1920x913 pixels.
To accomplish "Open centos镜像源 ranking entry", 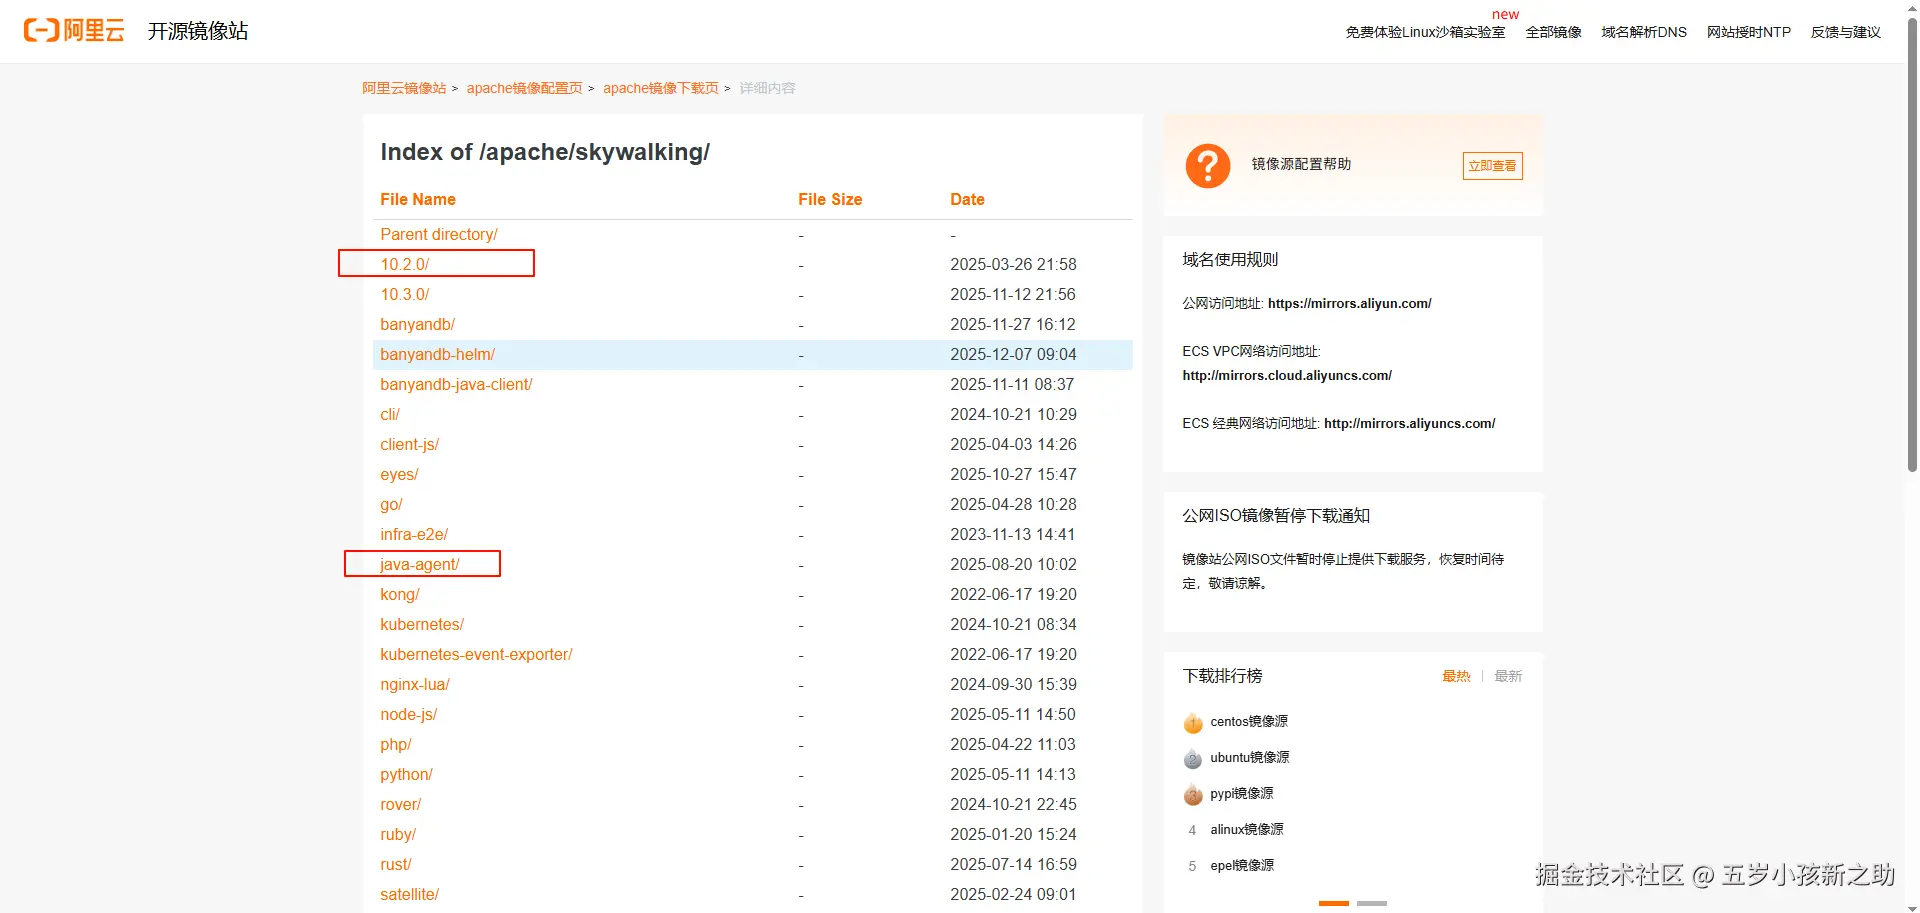I will pyautogui.click(x=1248, y=721).
